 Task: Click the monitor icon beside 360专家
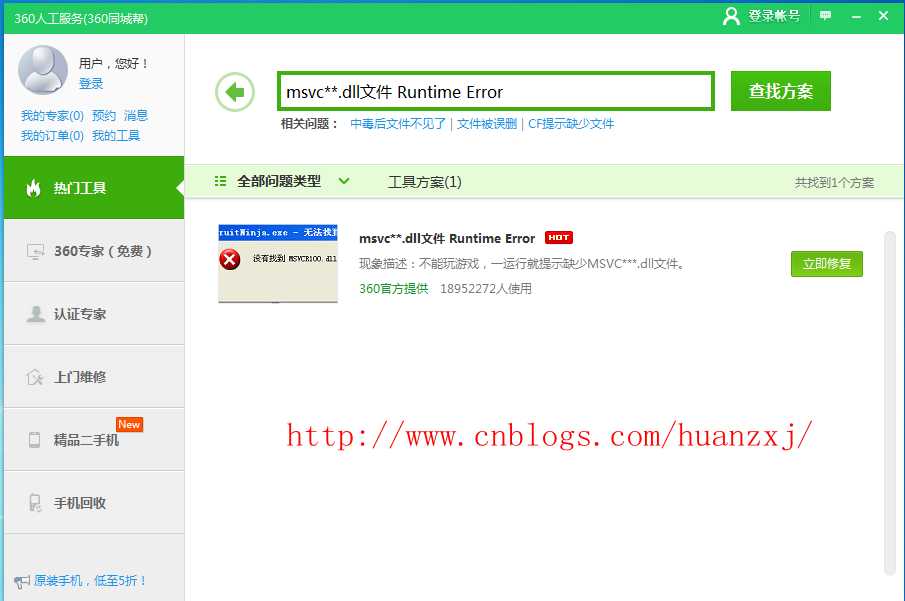click(x=35, y=252)
